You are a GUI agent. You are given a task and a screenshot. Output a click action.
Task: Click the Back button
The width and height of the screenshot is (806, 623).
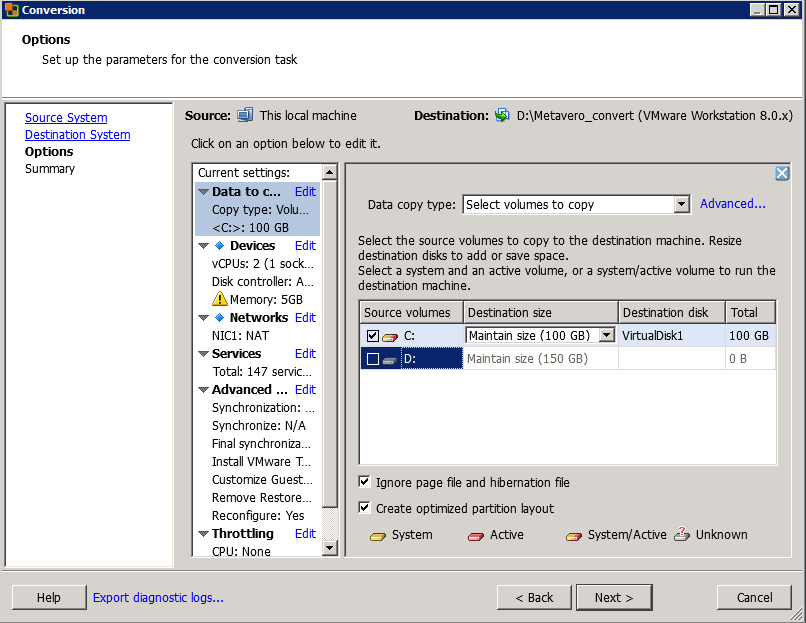[x=534, y=597]
